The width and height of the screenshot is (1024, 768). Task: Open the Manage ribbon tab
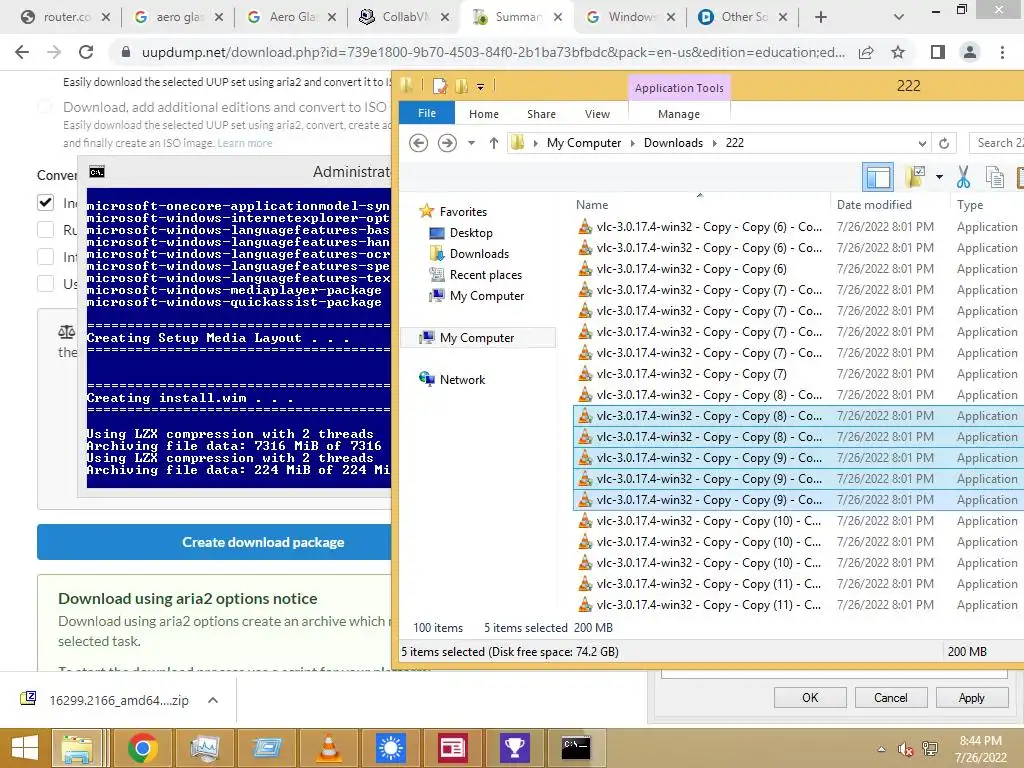tap(679, 114)
